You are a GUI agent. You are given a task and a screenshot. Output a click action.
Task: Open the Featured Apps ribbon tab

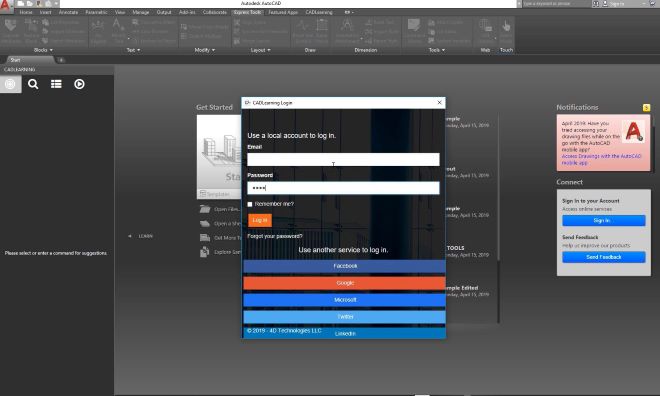283,13
